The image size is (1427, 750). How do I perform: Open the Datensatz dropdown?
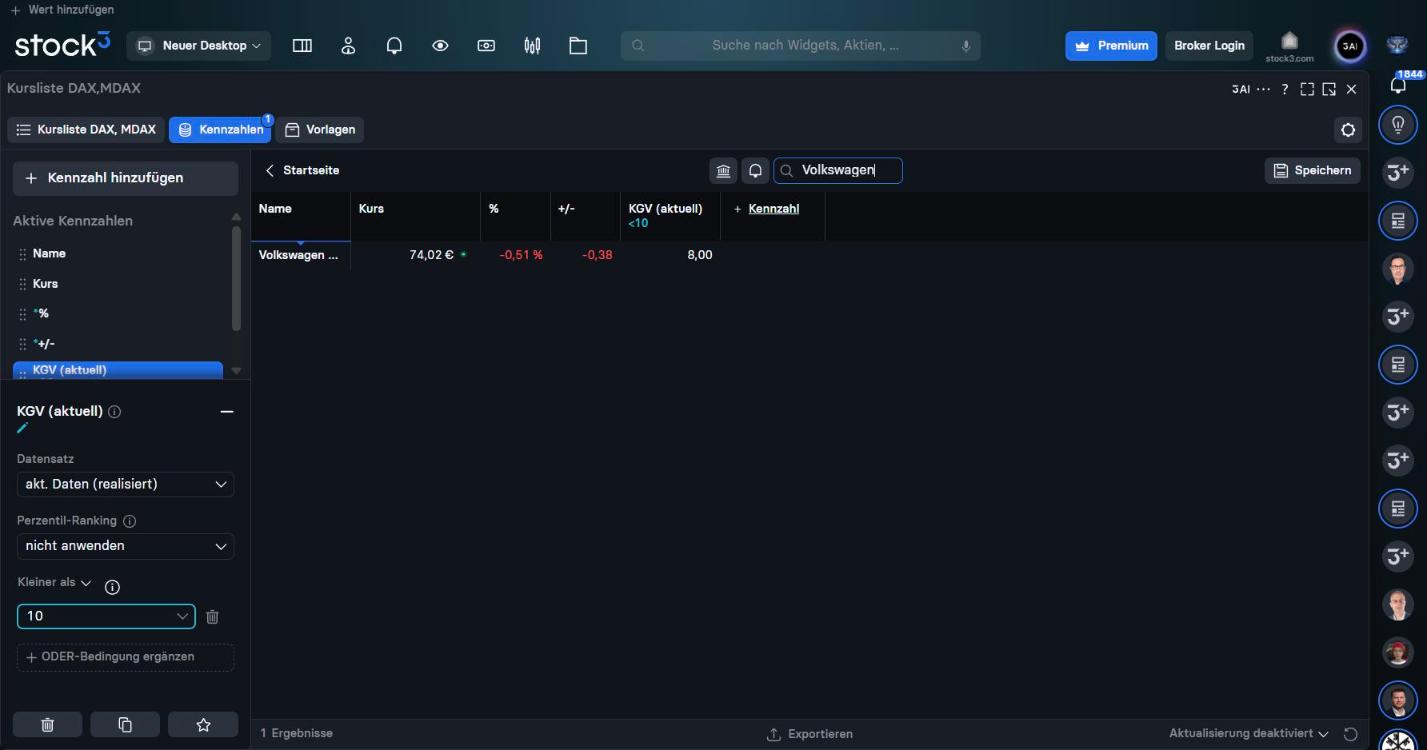pyautogui.click(x=125, y=484)
